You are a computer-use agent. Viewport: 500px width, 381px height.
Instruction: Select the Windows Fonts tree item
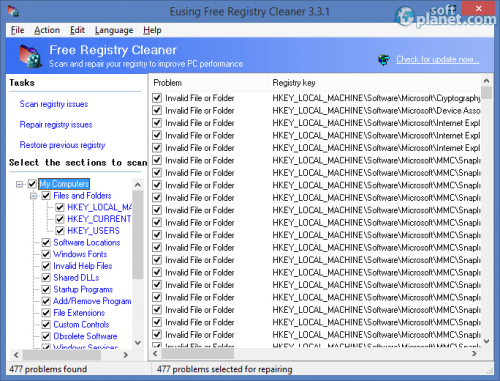tap(80, 254)
